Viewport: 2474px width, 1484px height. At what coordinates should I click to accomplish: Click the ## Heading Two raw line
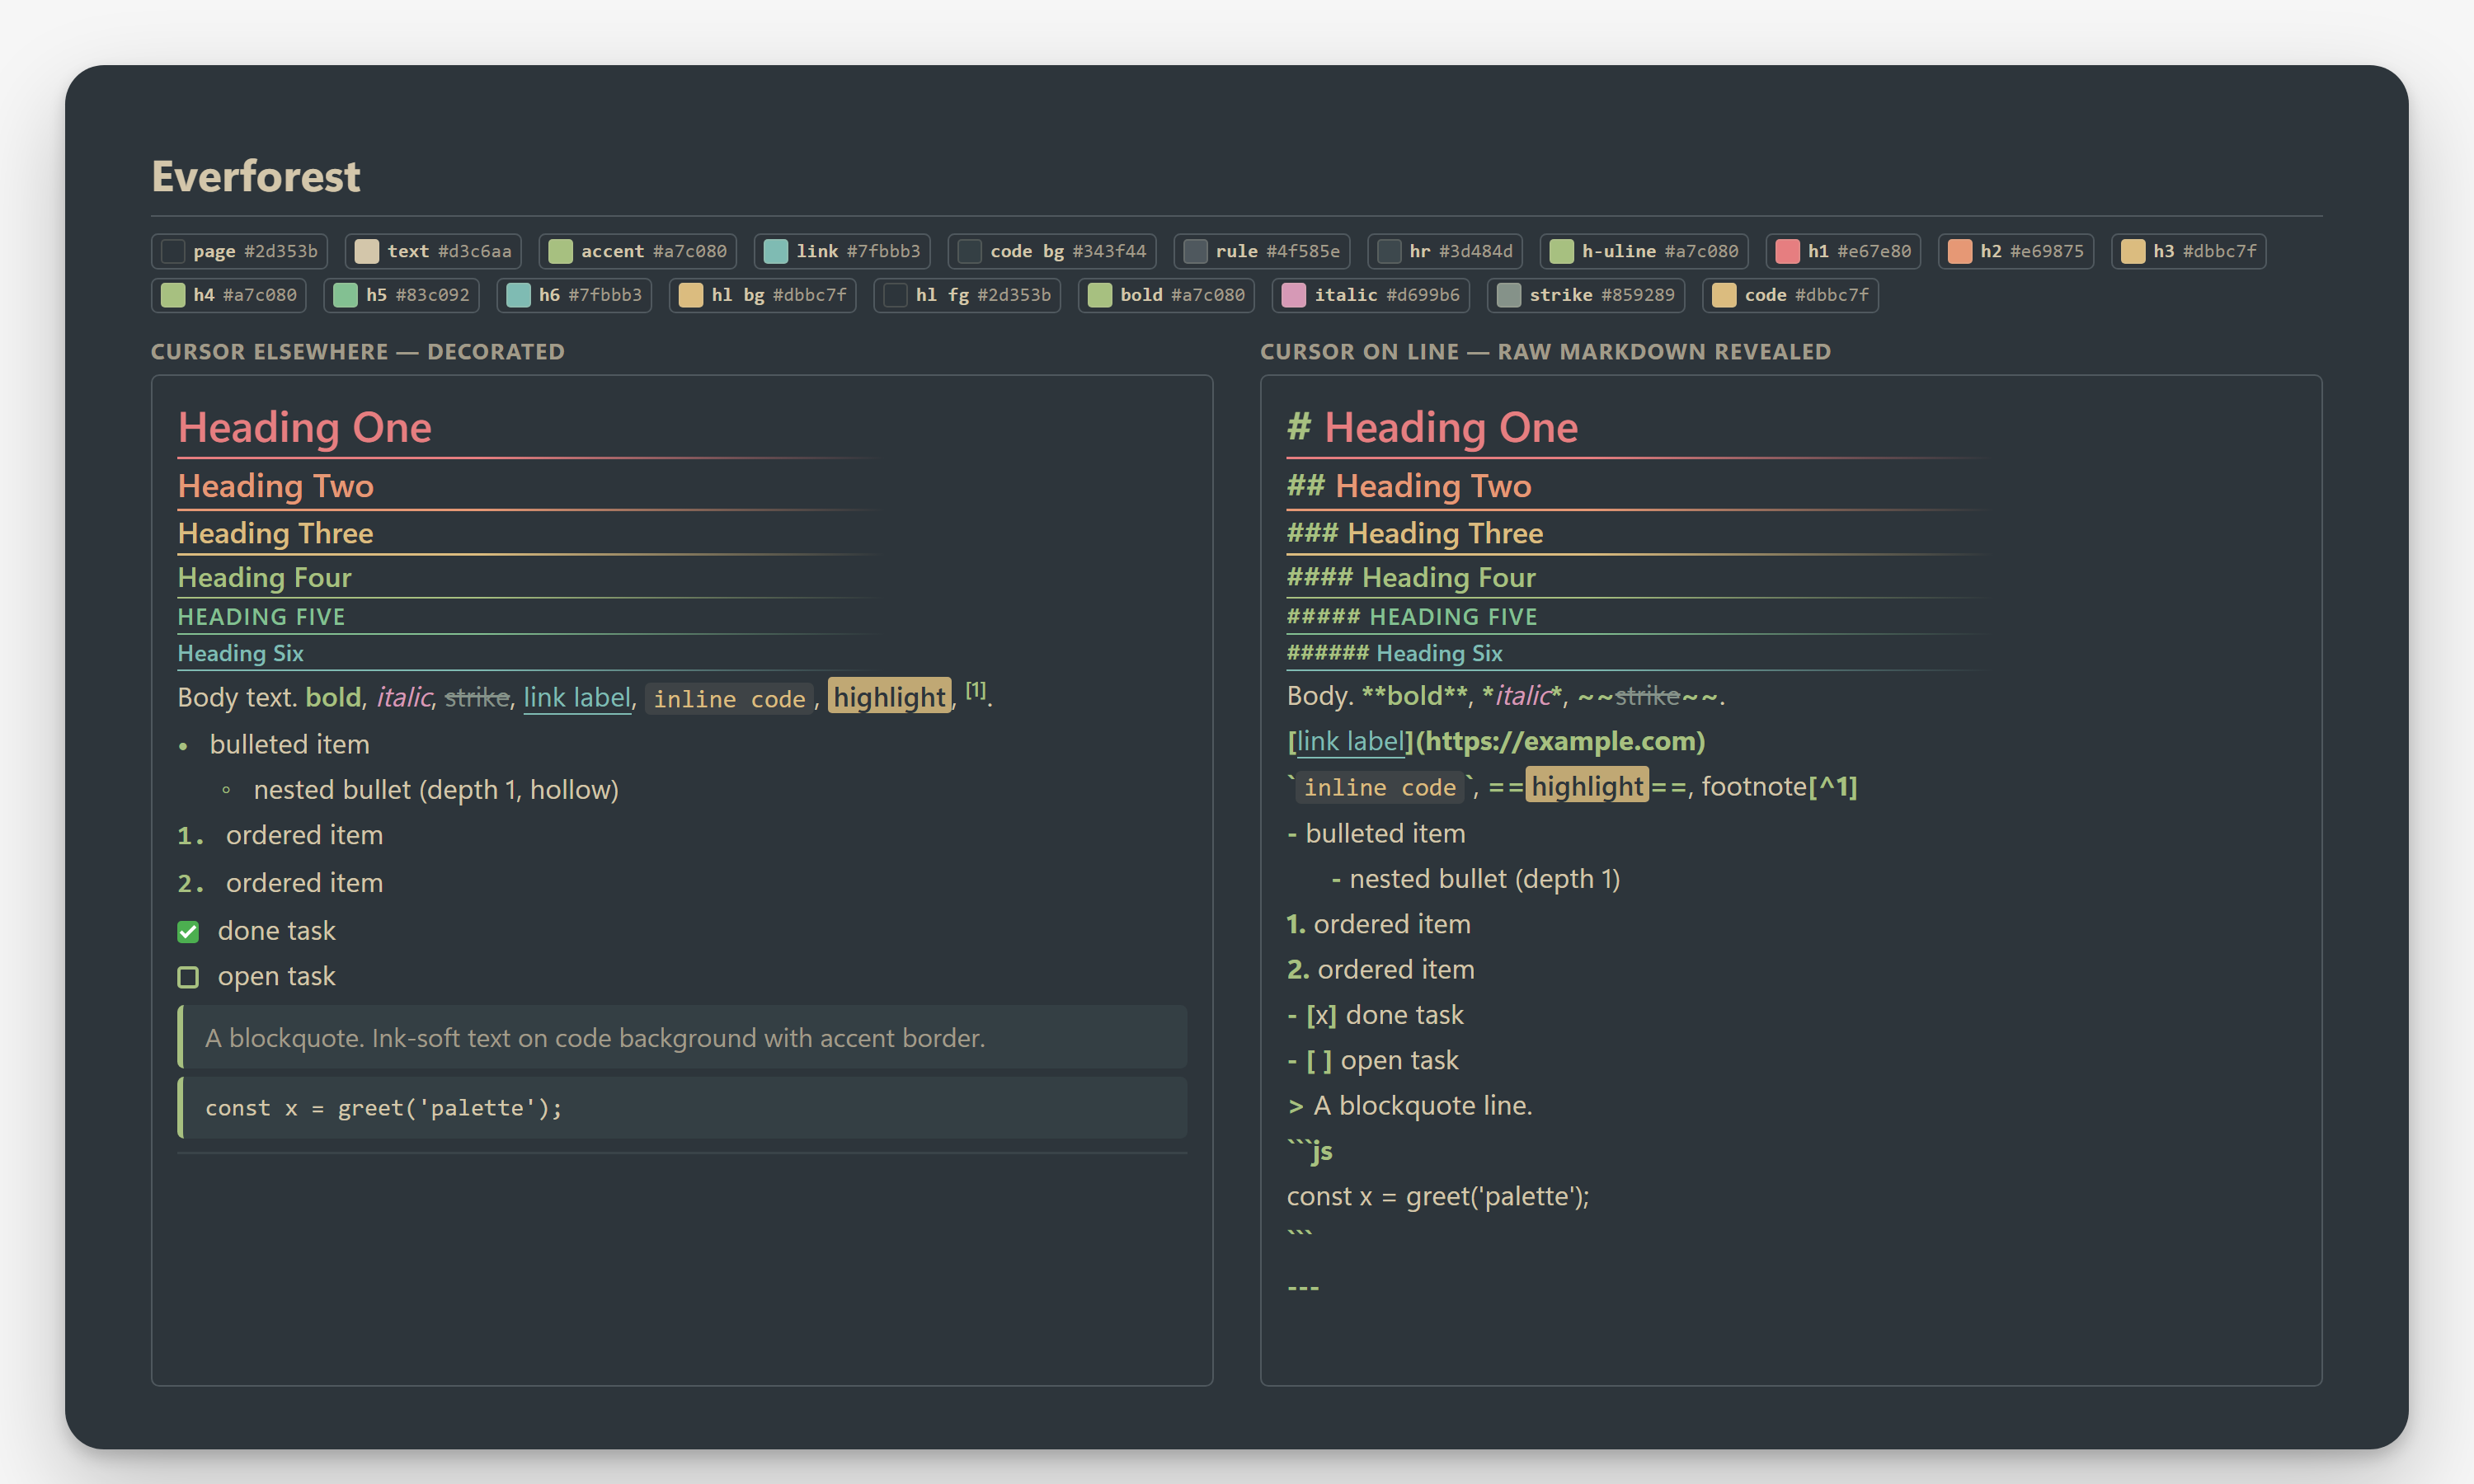(x=1409, y=486)
